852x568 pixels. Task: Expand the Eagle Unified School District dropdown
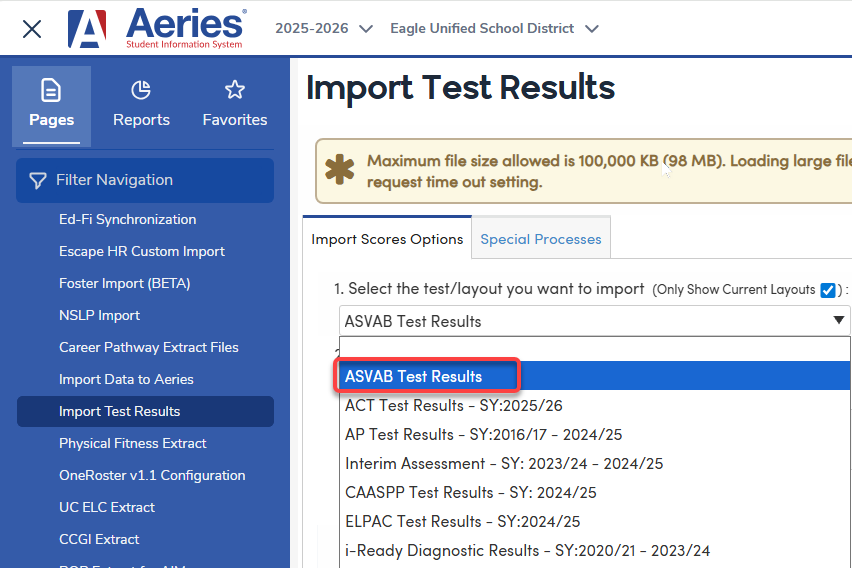click(494, 28)
